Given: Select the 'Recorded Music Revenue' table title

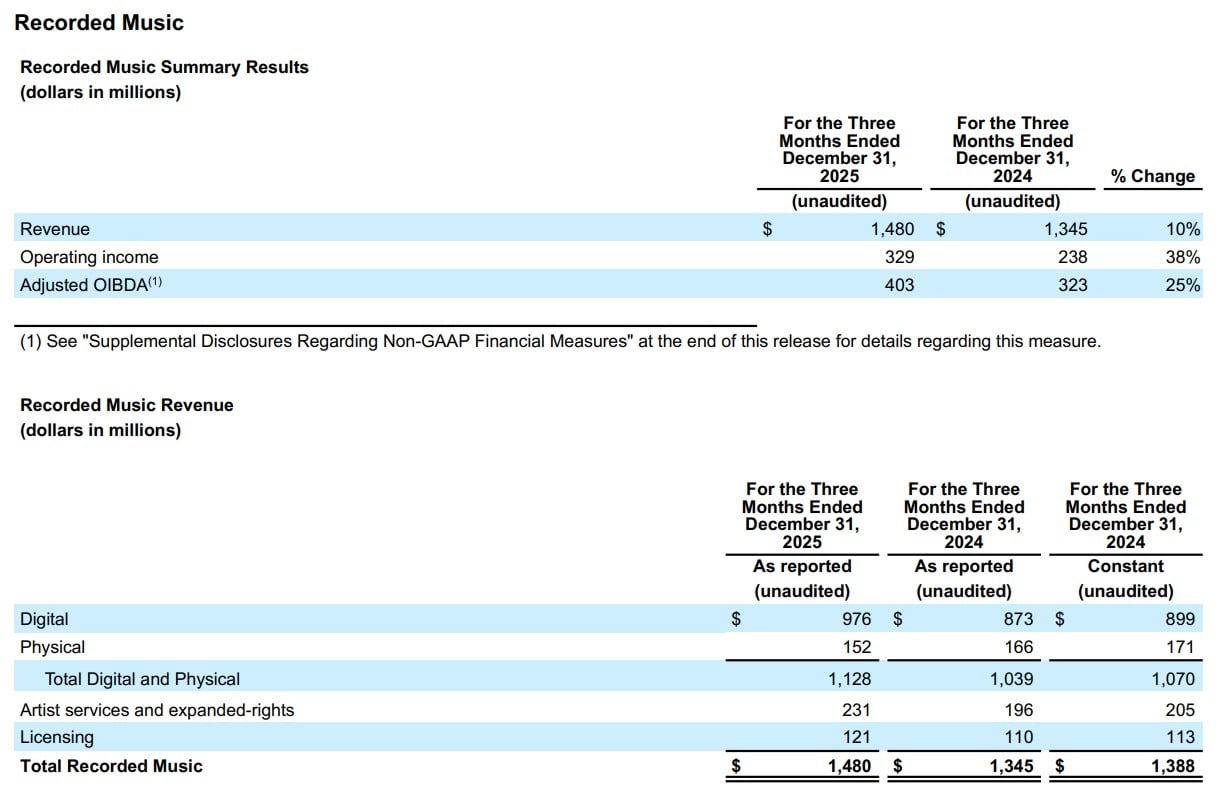Looking at the screenshot, I should click(127, 405).
